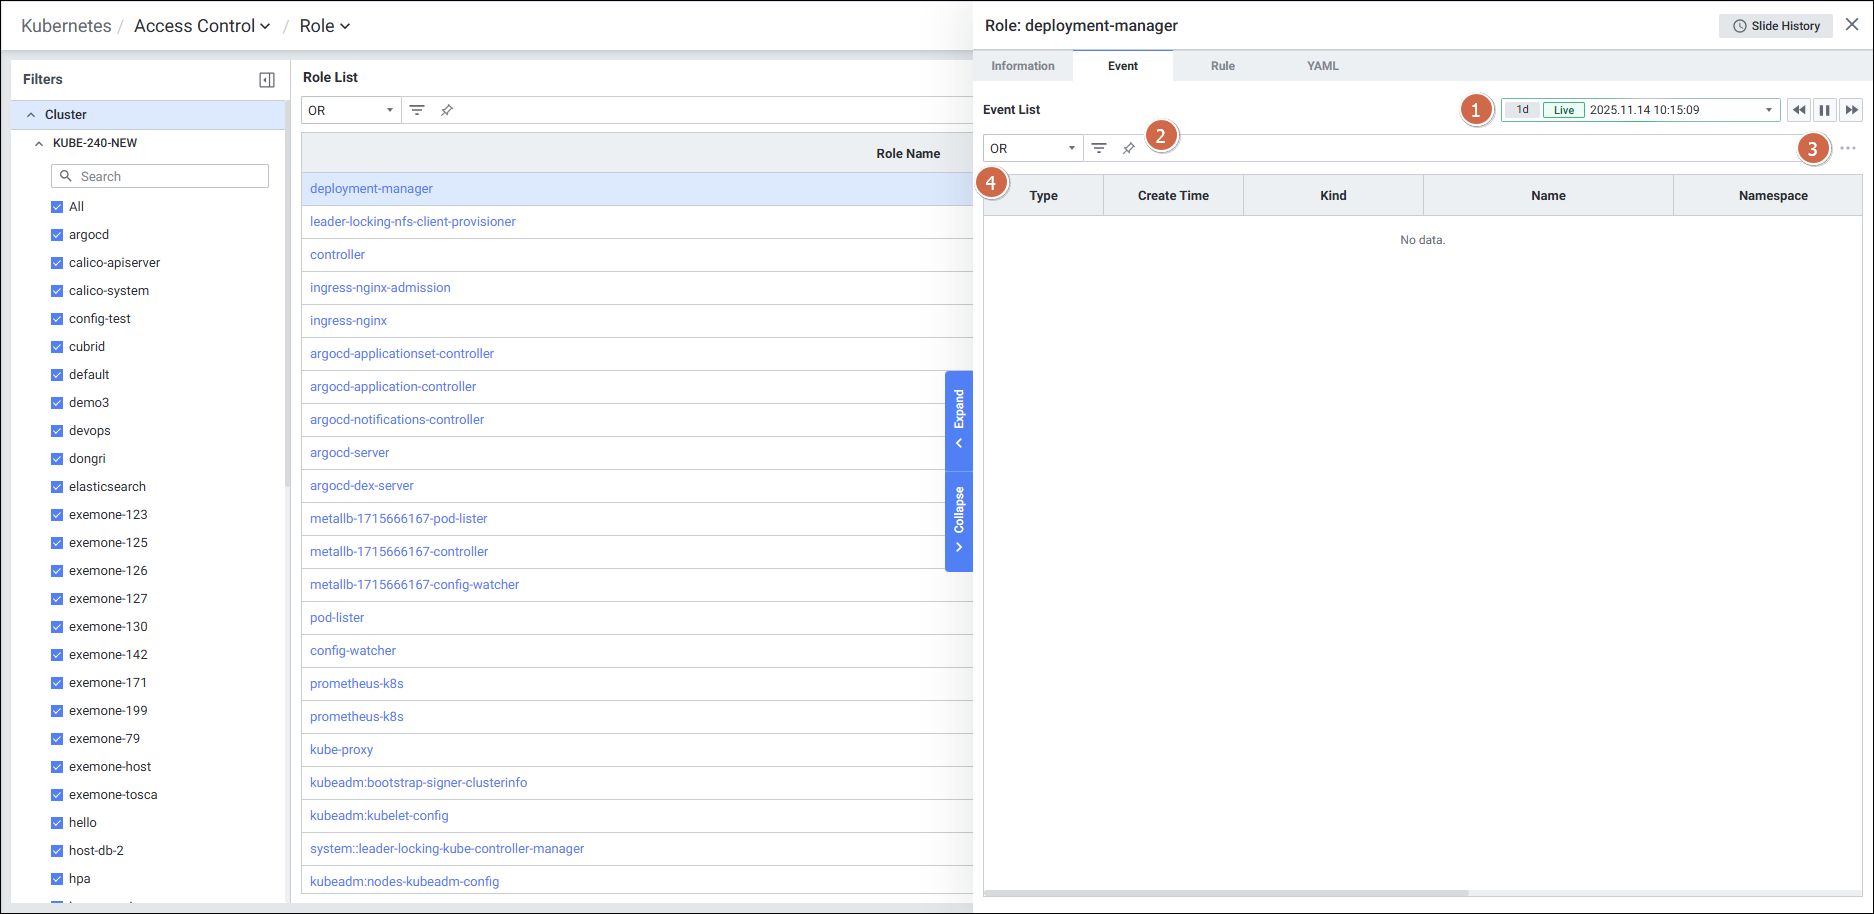This screenshot has width=1874, height=914.
Task: Step the time backward with the rewind button
Action: 1799,110
